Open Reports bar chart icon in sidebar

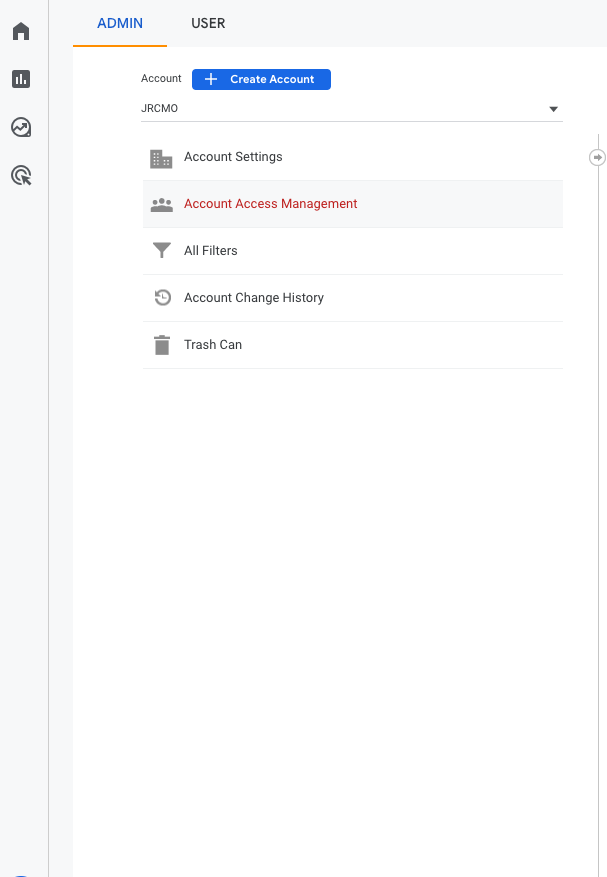[x=21, y=79]
